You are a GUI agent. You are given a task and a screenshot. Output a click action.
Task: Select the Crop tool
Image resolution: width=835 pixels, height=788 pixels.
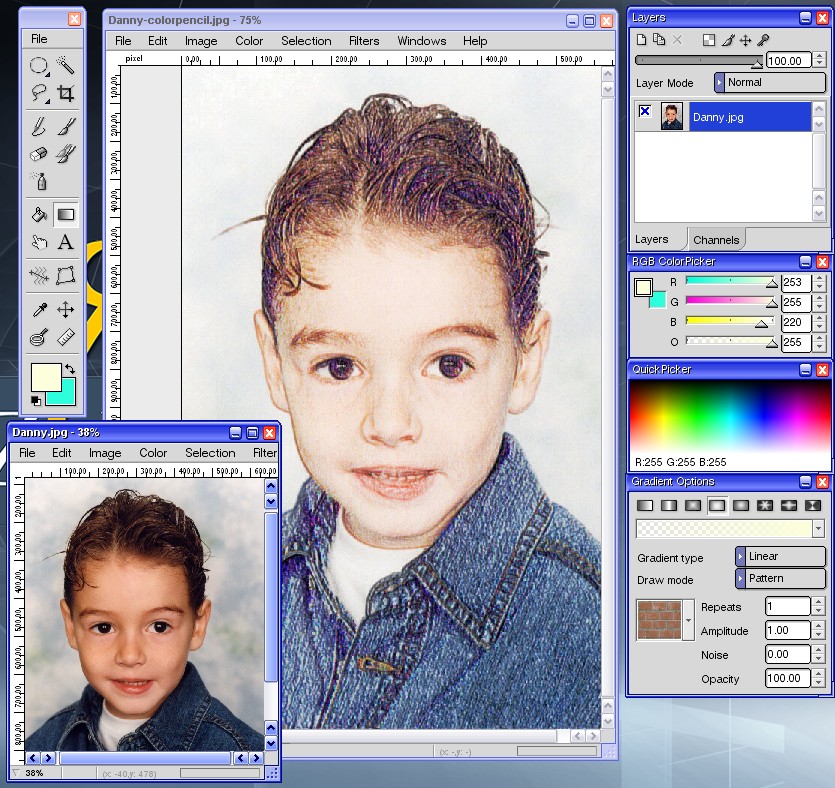pyautogui.click(x=66, y=93)
